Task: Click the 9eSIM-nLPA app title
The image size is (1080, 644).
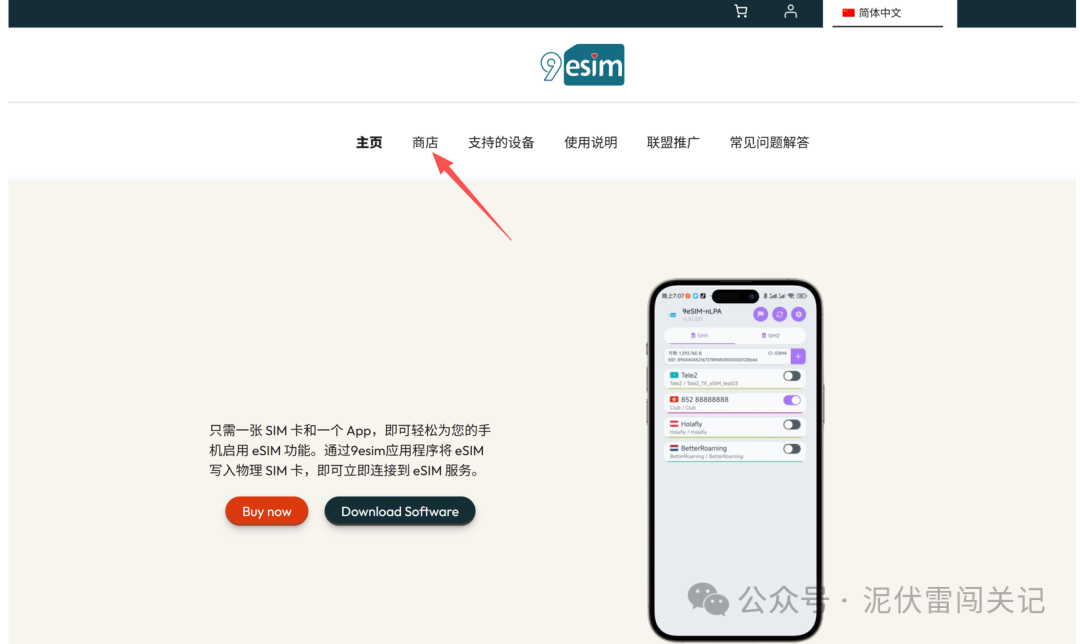Action: (x=702, y=311)
